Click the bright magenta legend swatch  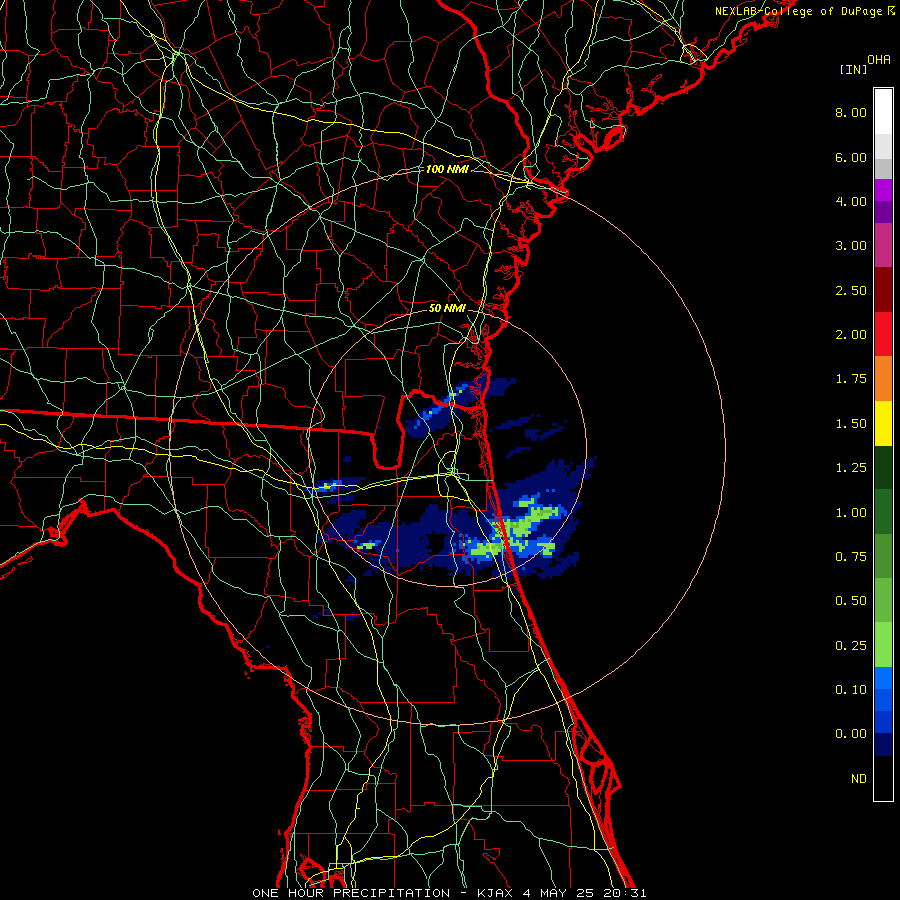pyautogui.click(x=883, y=190)
